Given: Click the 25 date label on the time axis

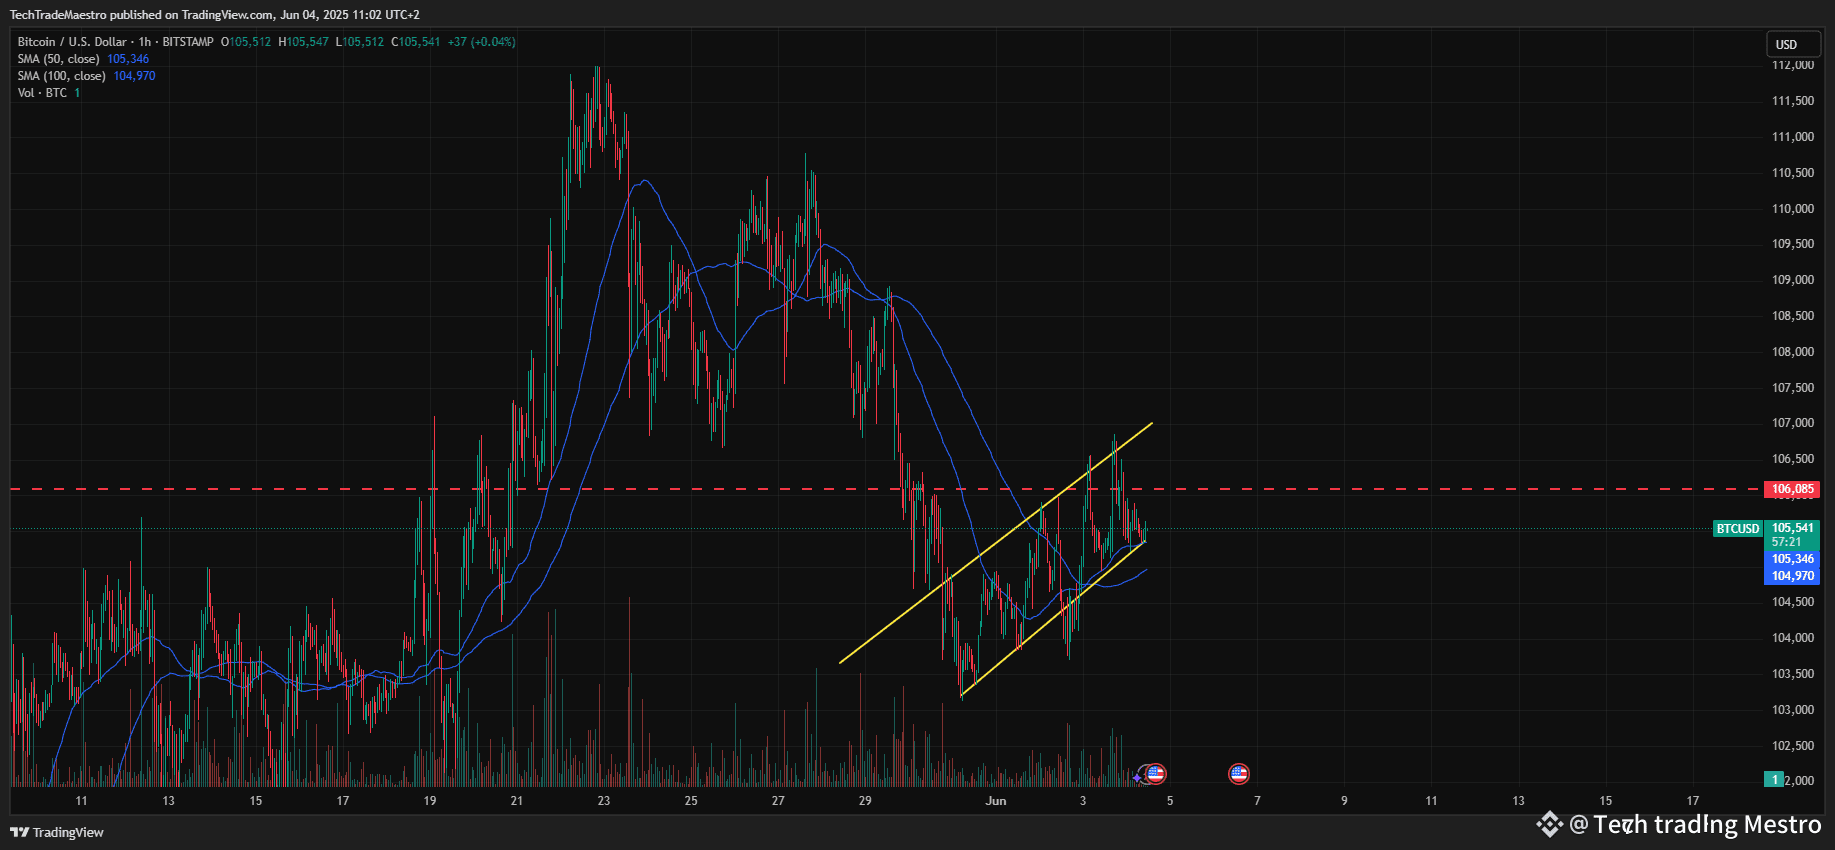Looking at the screenshot, I should coord(691,801).
